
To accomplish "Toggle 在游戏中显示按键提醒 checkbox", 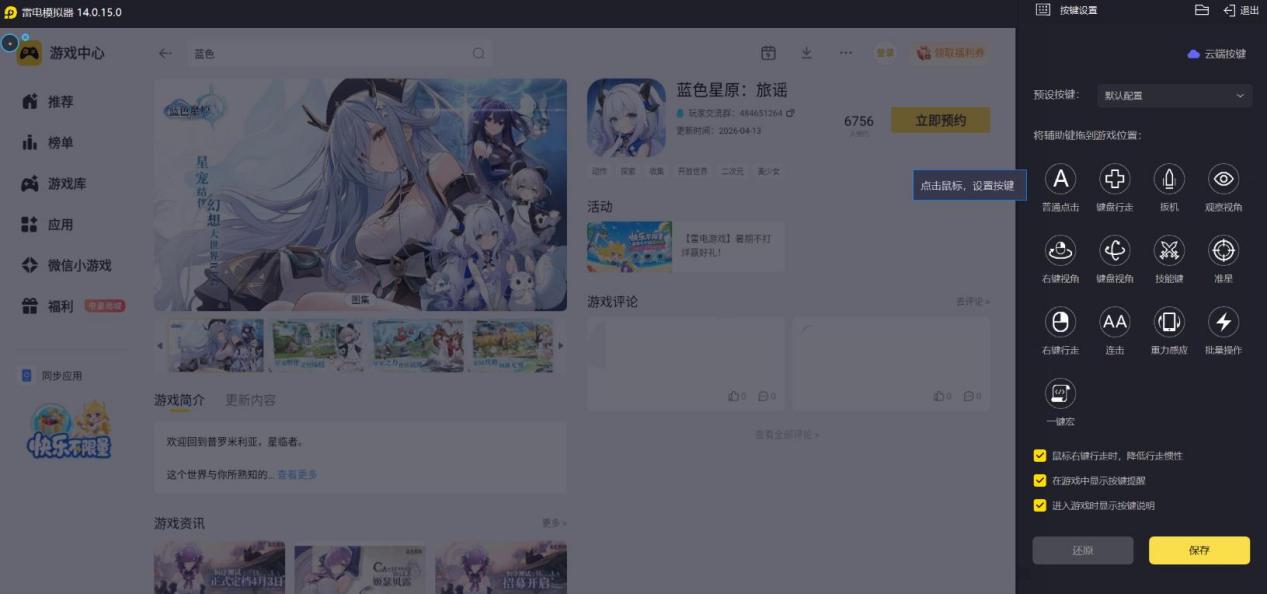I will [1040, 481].
